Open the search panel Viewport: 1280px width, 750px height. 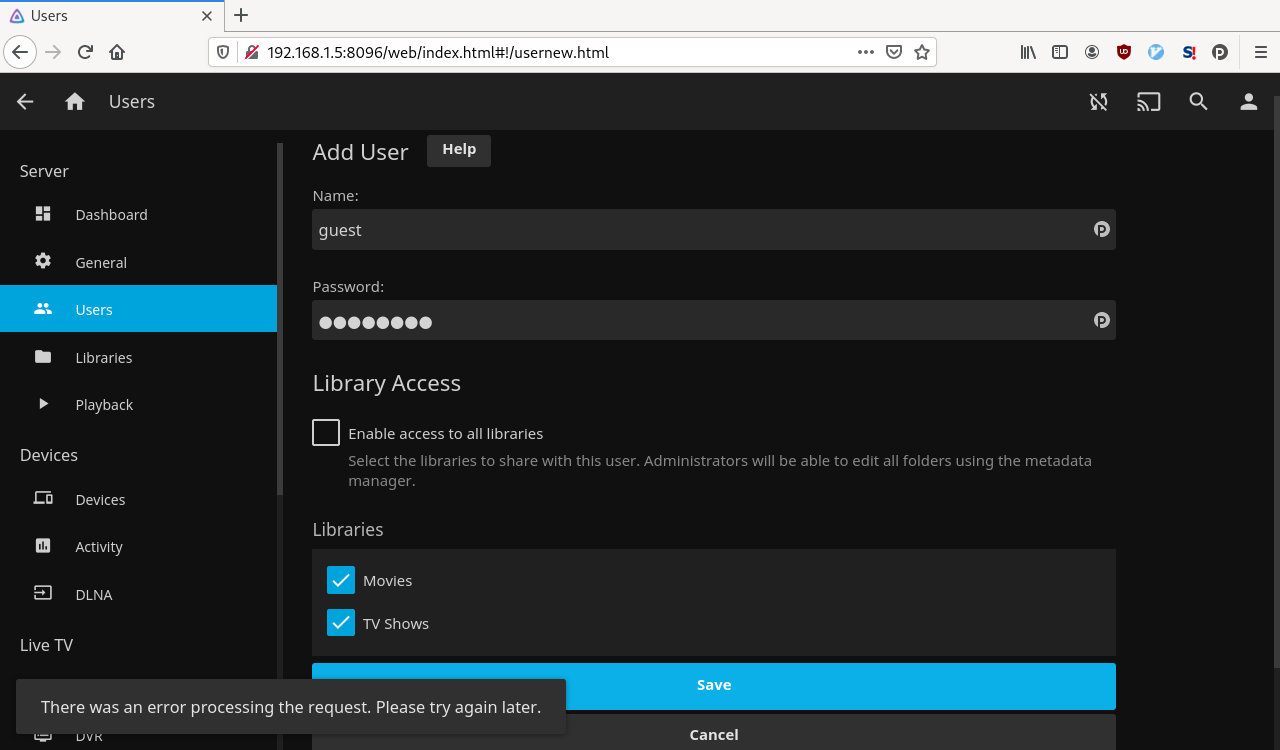(1198, 101)
